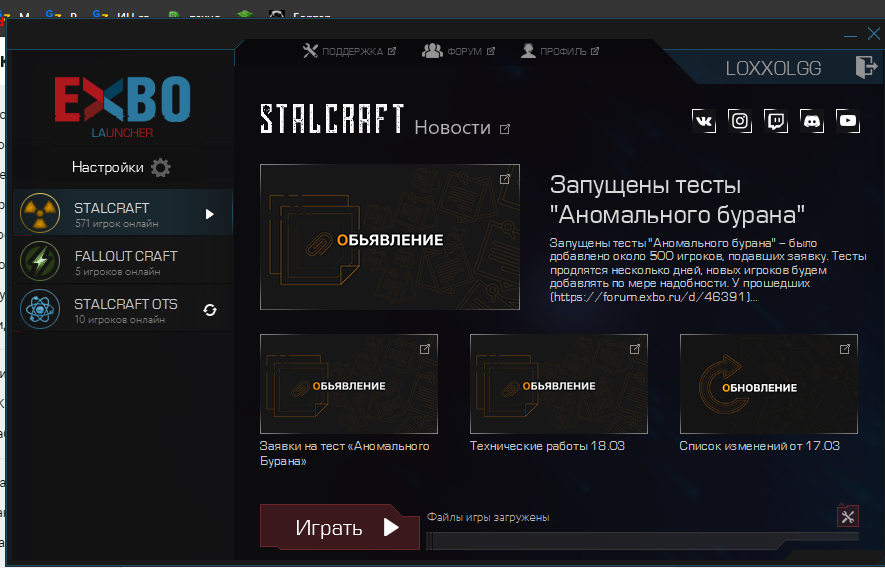Select FALLOUT CRAFT in the game list

[123, 261]
